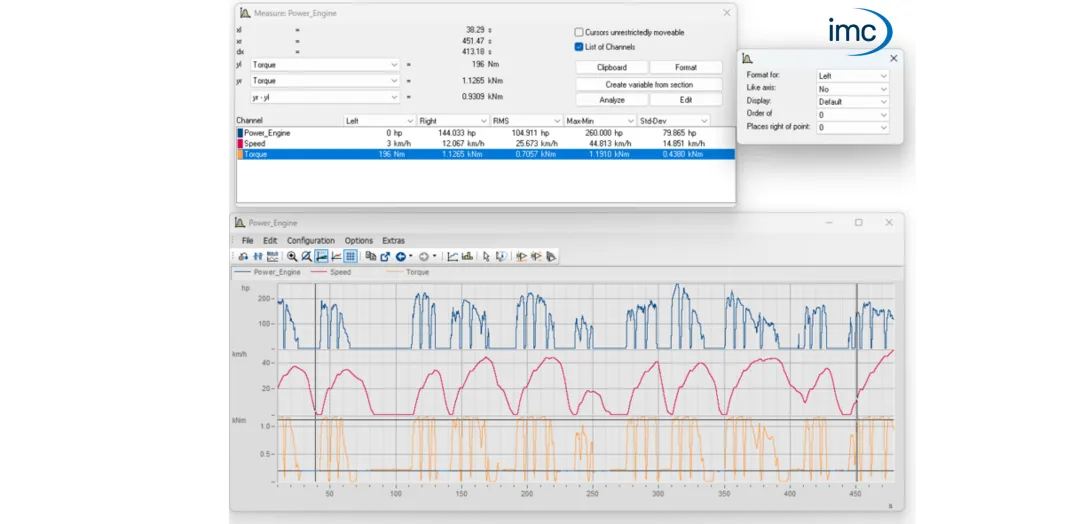Click the bar chart toolbar icon
Screen dimensions: 1080x524
(x=467, y=257)
